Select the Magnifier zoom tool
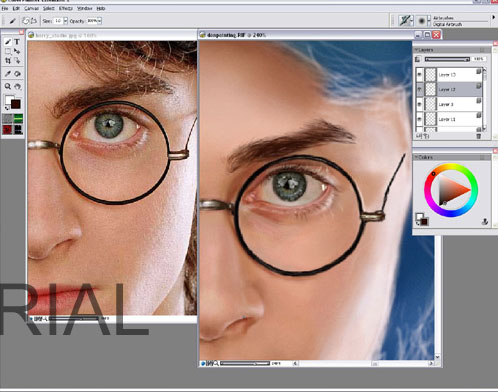The image size is (498, 392). click(8, 86)
